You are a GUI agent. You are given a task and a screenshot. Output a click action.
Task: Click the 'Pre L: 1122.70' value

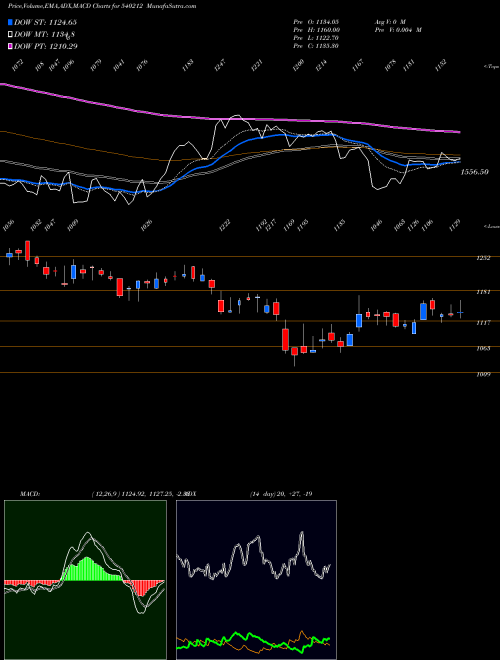tap(316, 38)
